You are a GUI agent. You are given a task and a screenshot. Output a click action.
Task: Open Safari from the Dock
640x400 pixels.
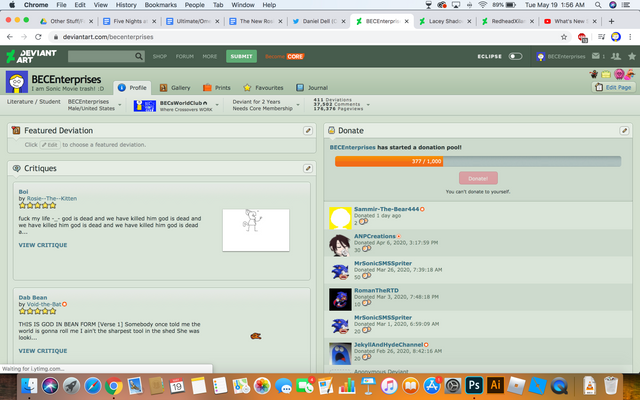(x=93, y=385)
